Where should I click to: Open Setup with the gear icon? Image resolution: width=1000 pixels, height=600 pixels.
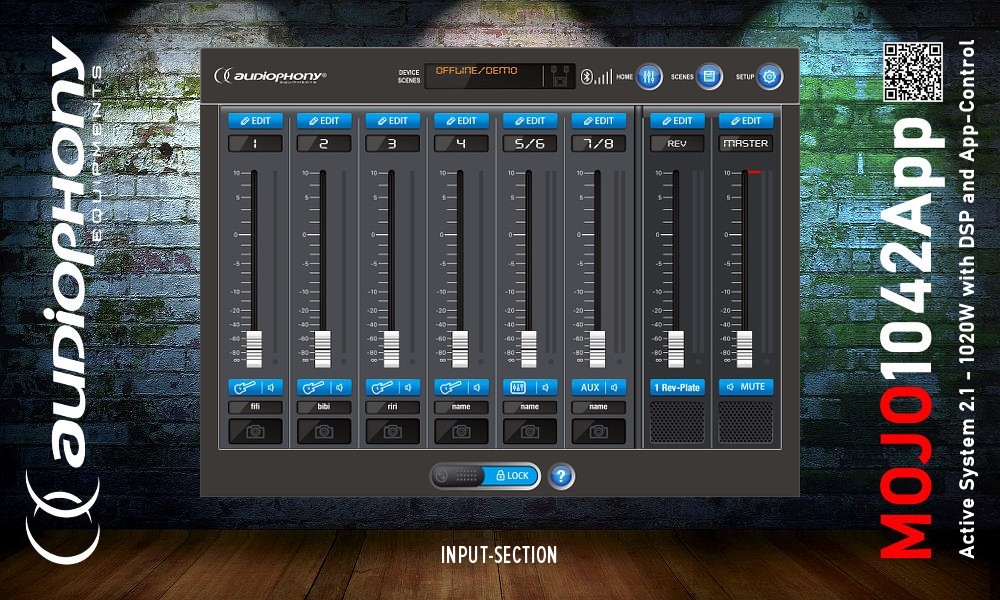769,77
